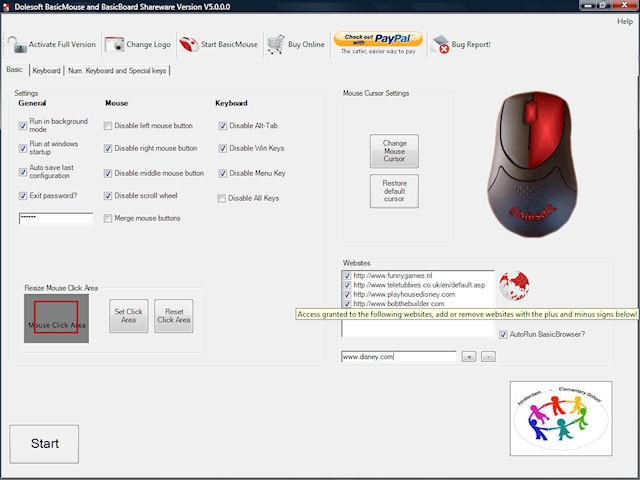Viewport: 640px width, 480px height.
Task: Click the plus button to add website
Action: click(468, 356)
